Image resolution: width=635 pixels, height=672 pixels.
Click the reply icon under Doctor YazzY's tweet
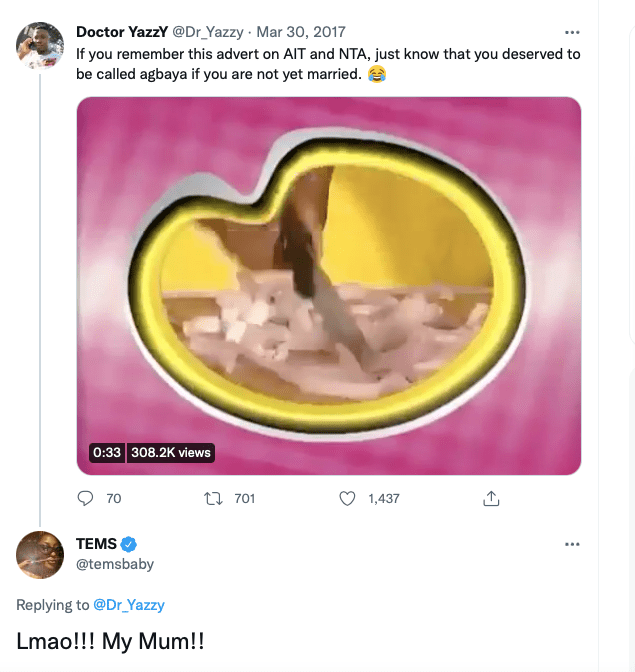pos(85,498)
